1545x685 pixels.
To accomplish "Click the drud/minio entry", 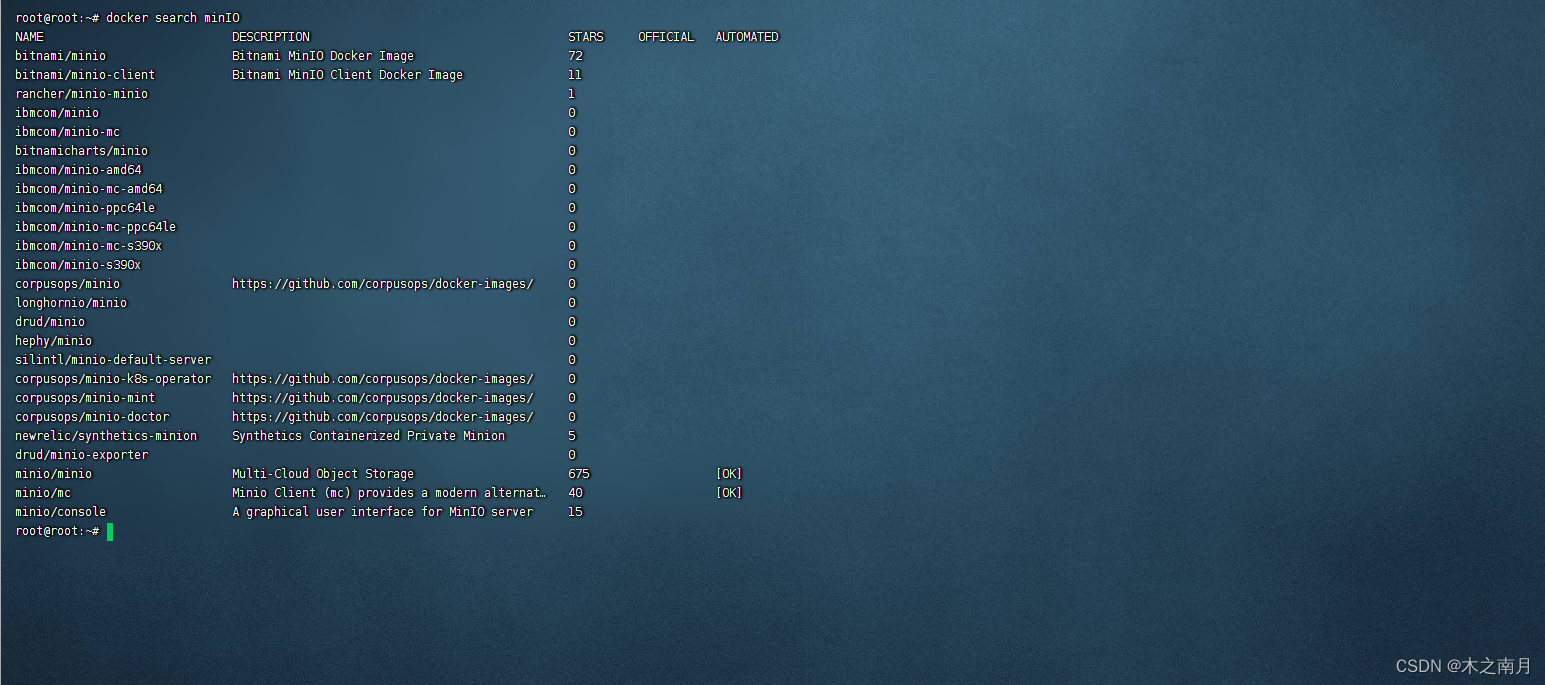I will pyautogui.click(x=50, y=322).
